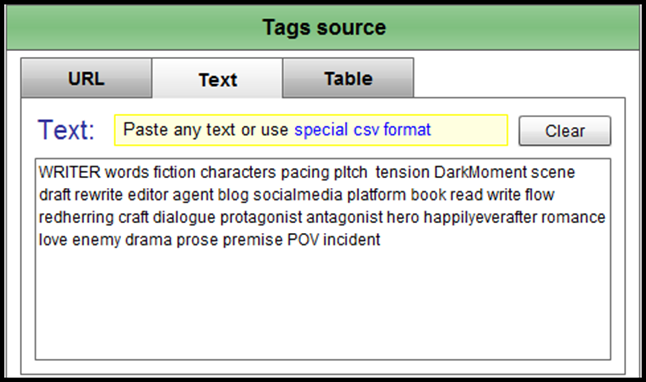Click the yellow Paste any text hint

click(x=311, y=130)
